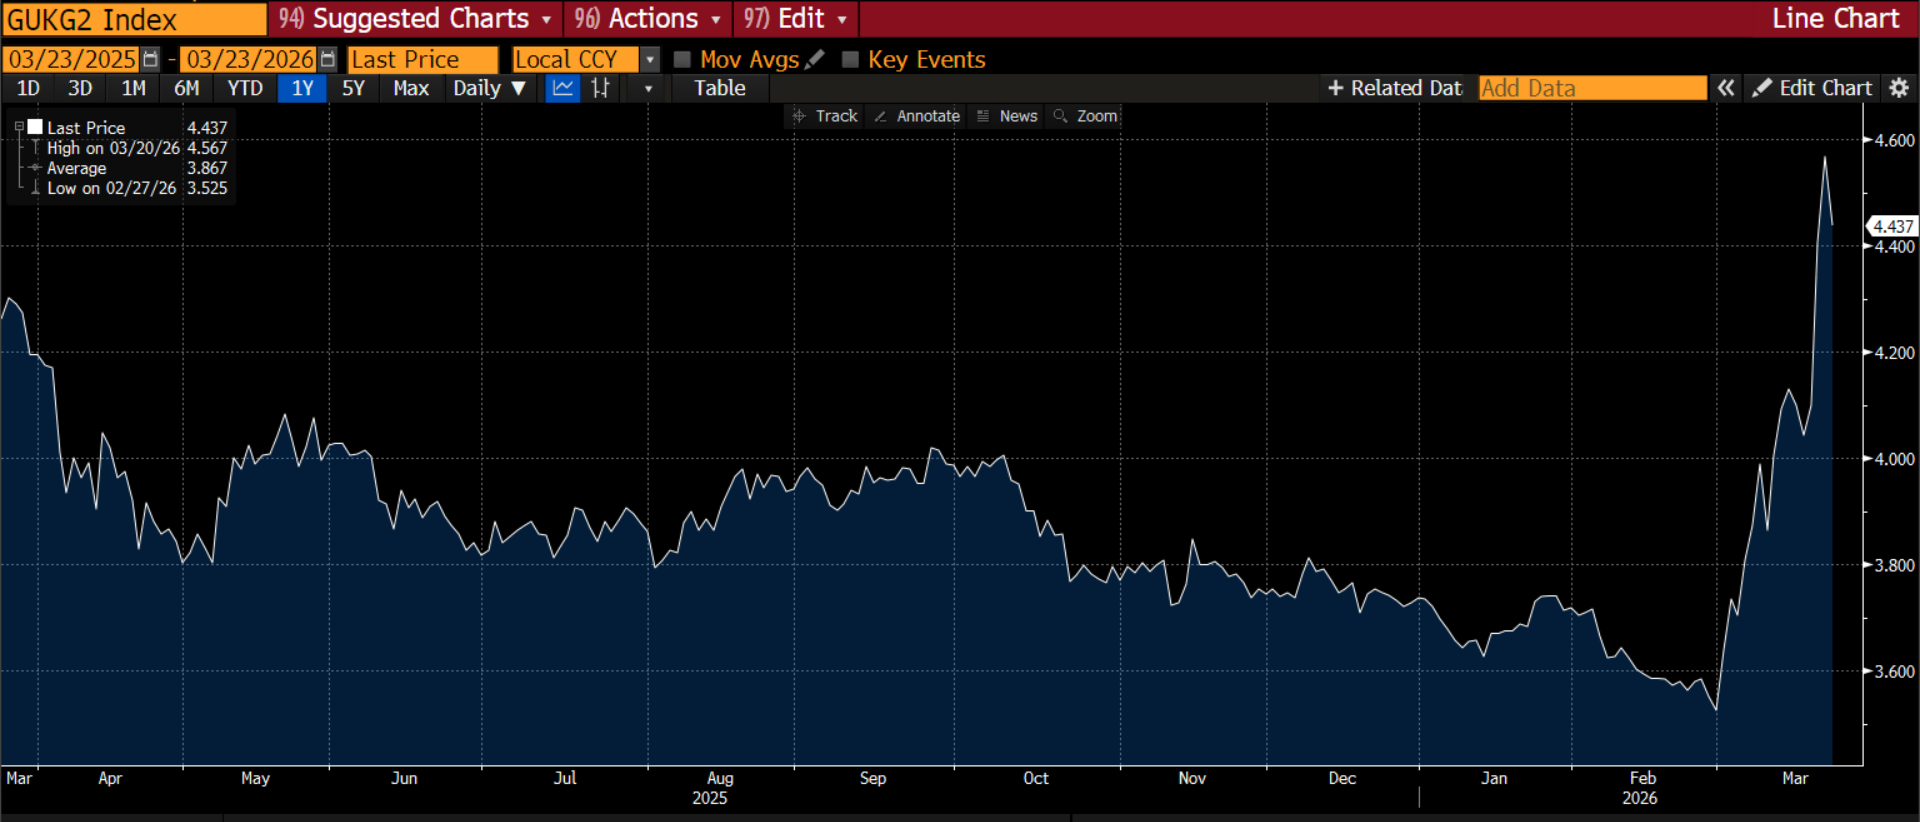Viewport: 1920px width, 822px height.
Task: Open the Daily periodicity dropdown
Action: click(489, 88)
